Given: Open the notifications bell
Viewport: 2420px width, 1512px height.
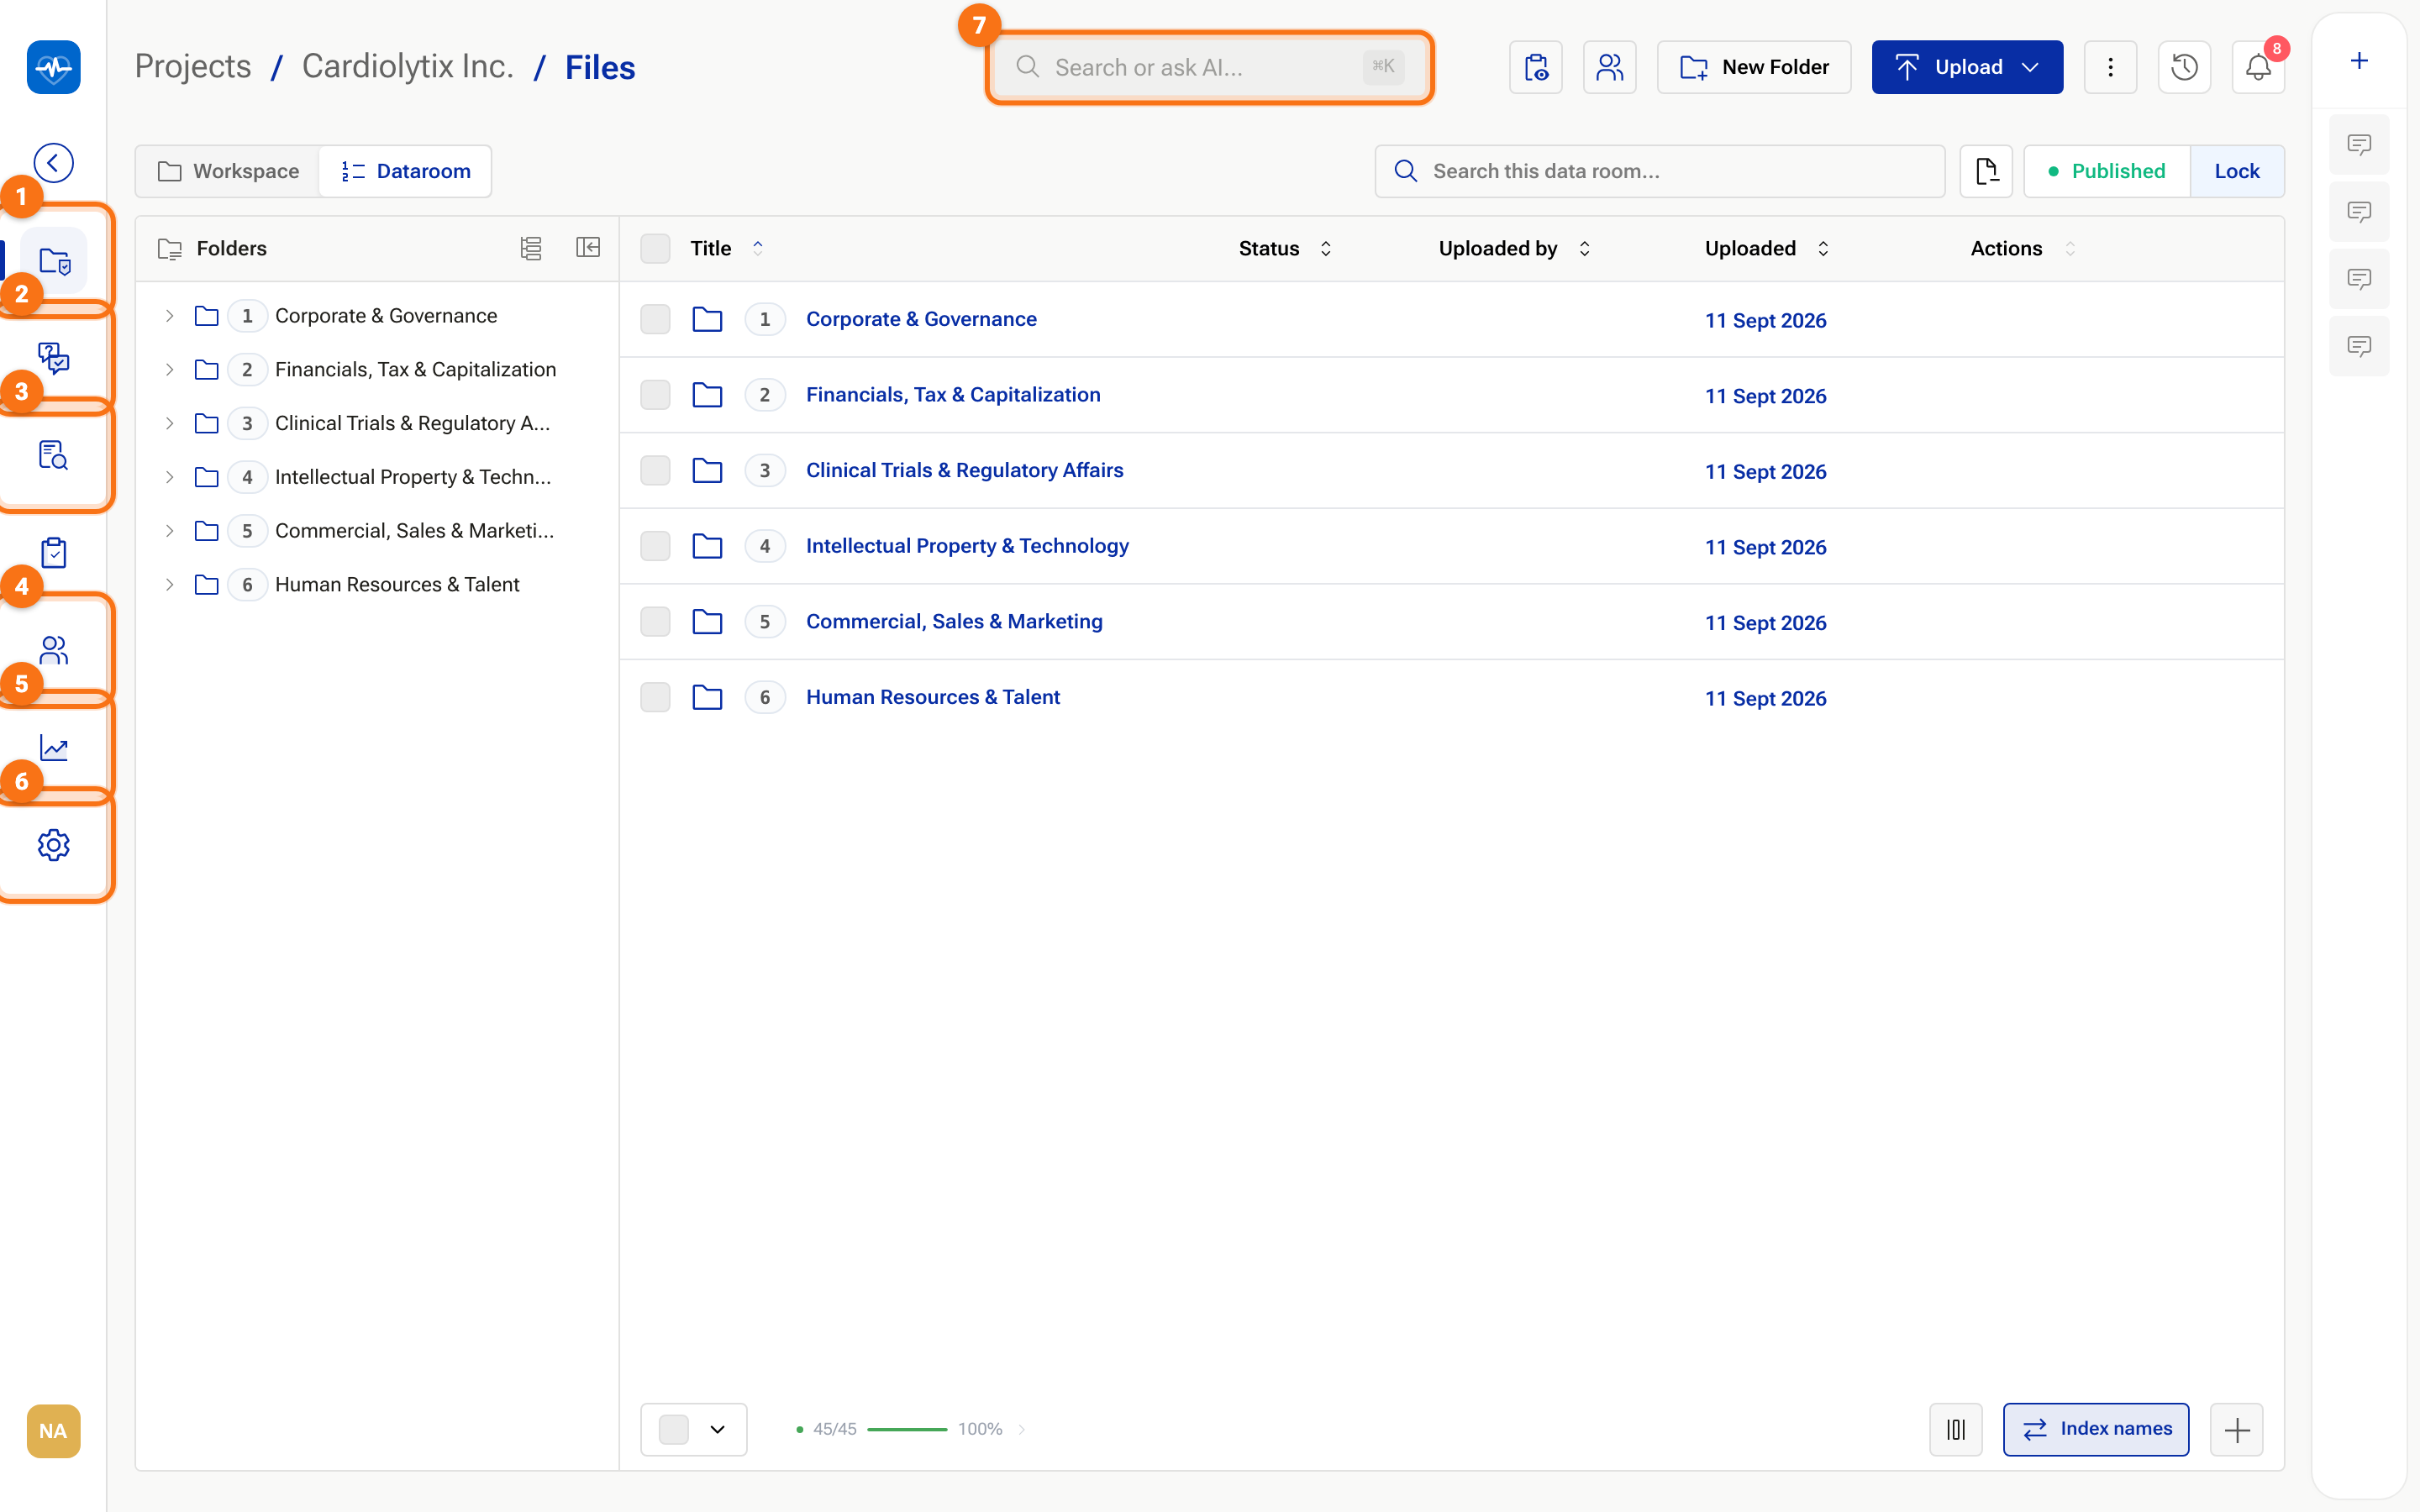Looking at the screenshot, I should pos(2259,67).
